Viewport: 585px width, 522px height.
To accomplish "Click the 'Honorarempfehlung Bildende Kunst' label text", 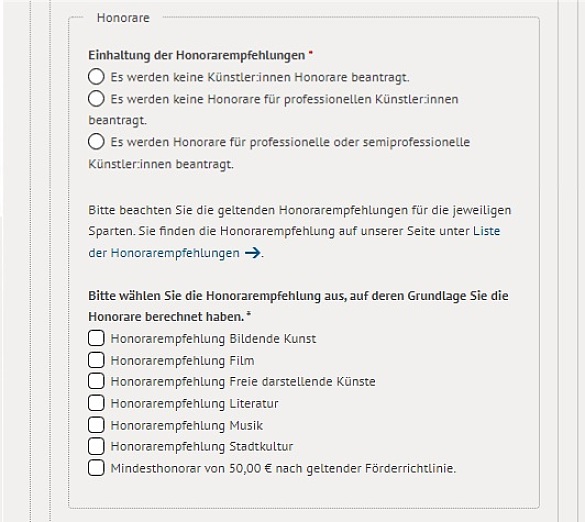I will (213, 339).
